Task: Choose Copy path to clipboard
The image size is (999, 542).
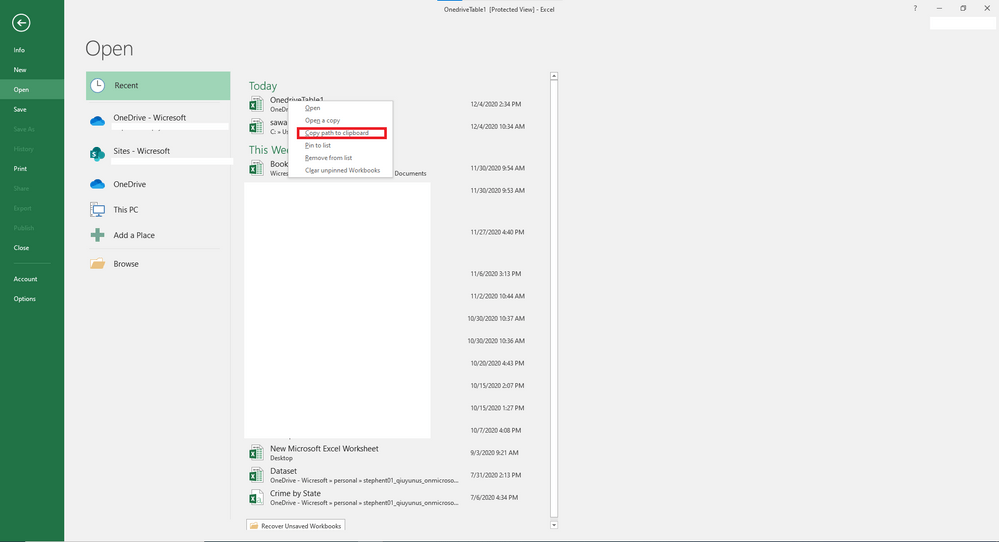Action: pos(341,133)
